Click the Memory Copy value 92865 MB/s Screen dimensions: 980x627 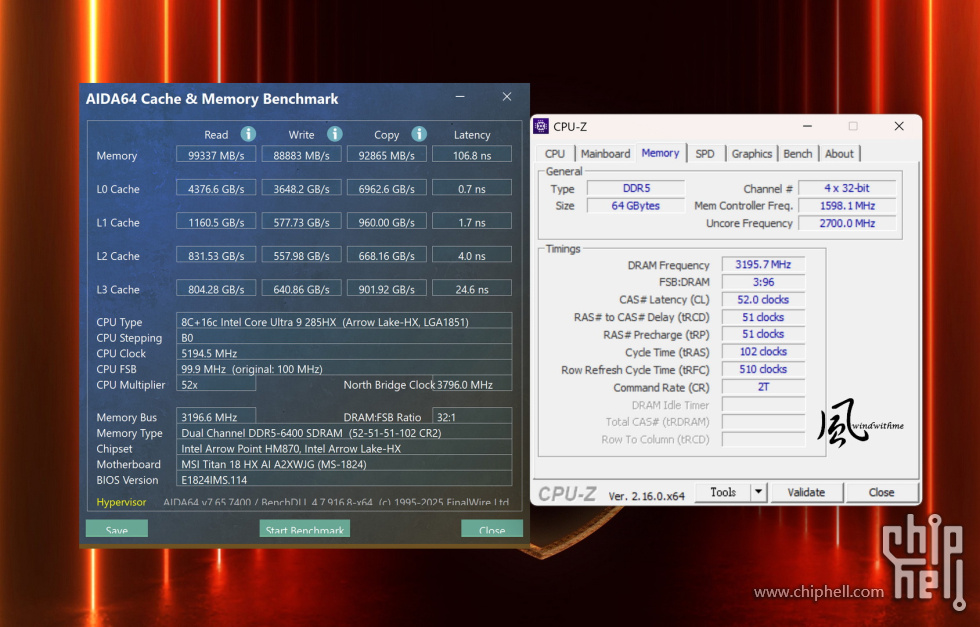pos(386,155)
